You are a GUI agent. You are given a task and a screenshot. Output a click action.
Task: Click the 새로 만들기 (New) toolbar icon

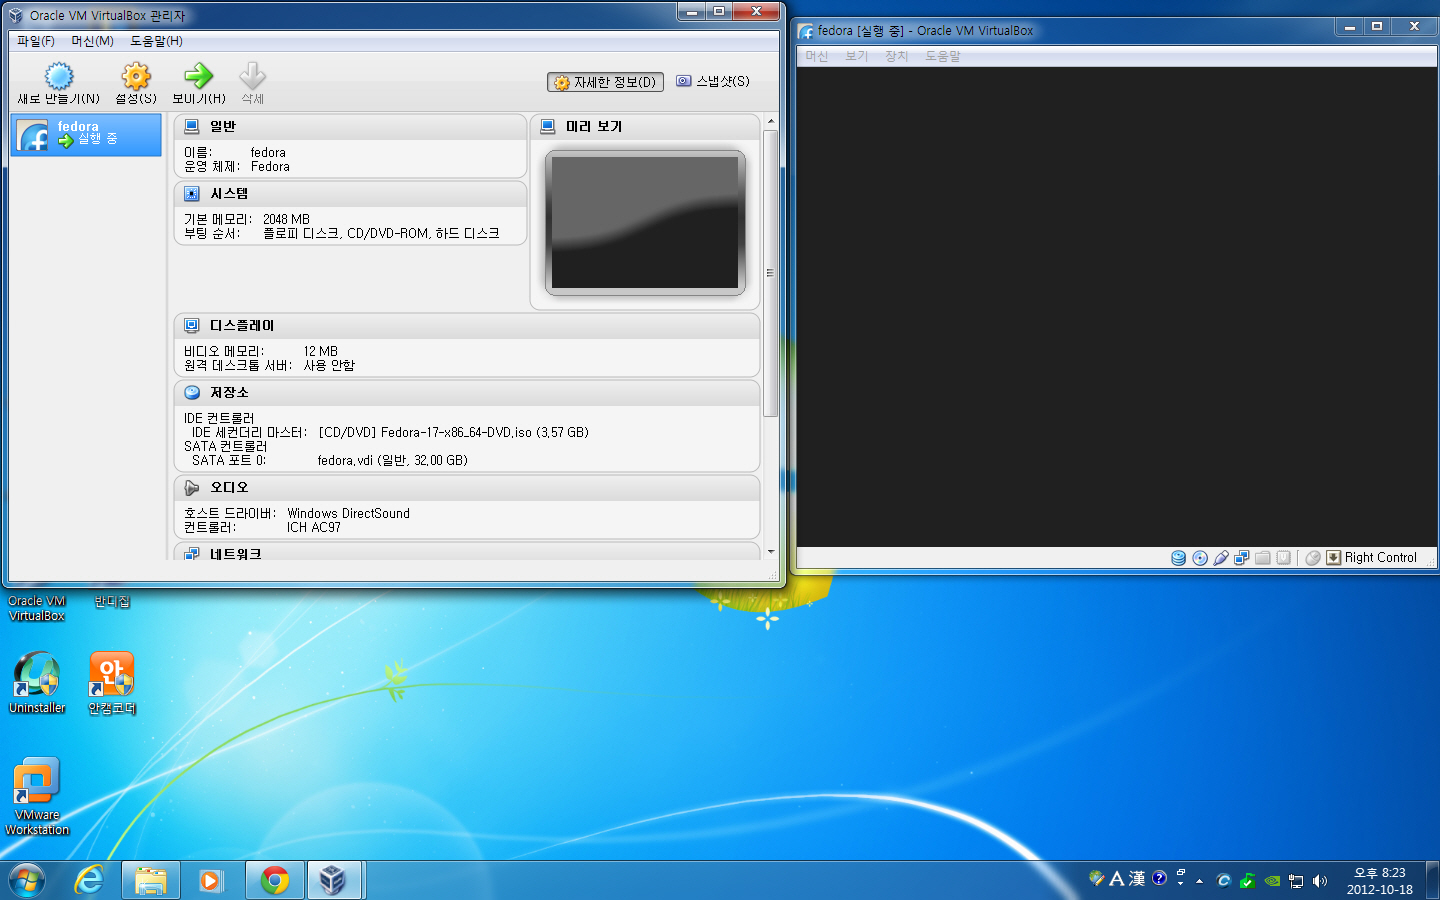tap(59, 76)
